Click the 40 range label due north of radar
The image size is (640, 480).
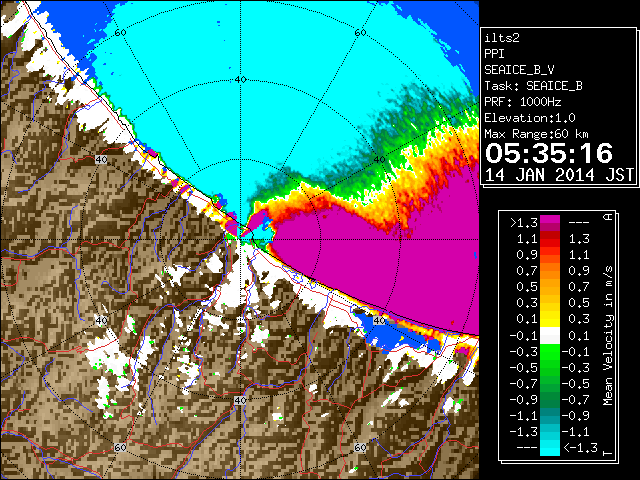coord(241,80)
